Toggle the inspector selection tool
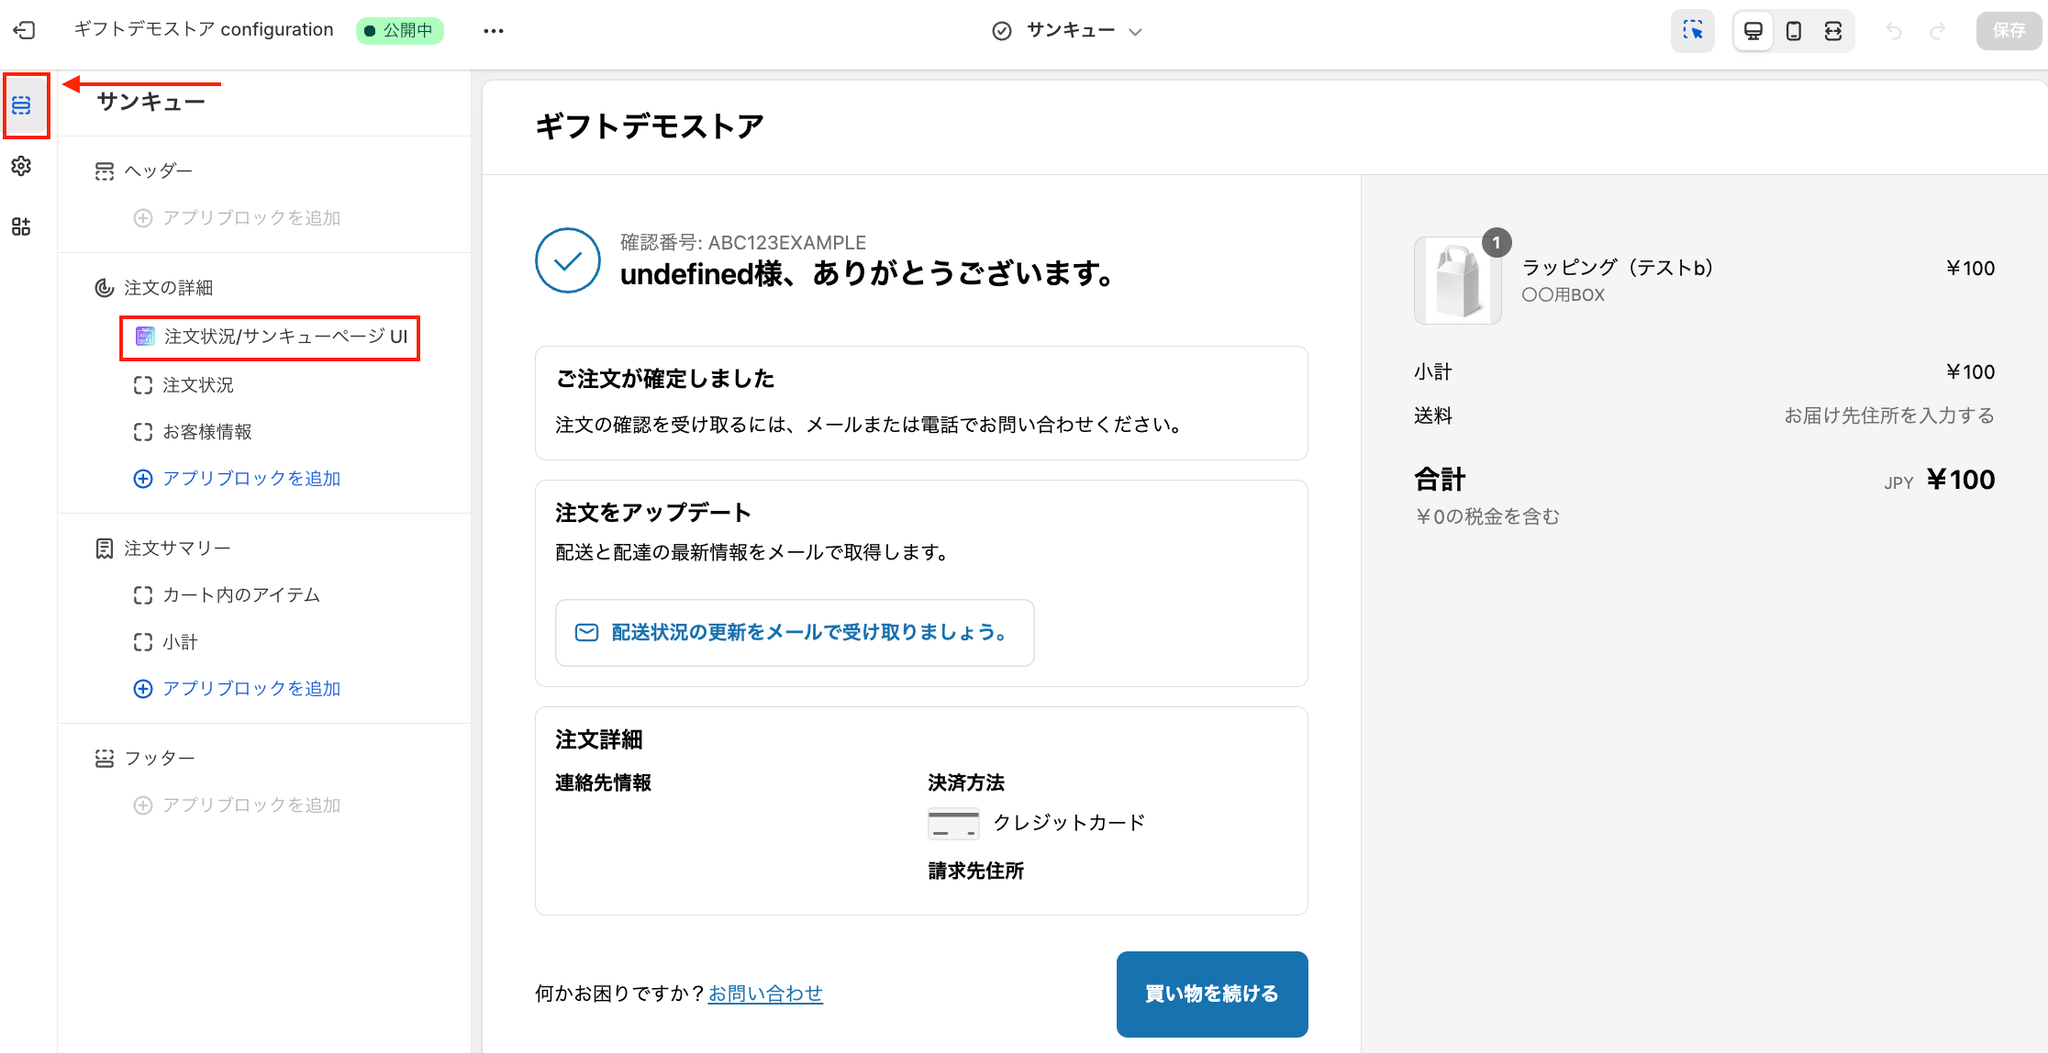The image size is (2048, 1053). coord(1692,31)
